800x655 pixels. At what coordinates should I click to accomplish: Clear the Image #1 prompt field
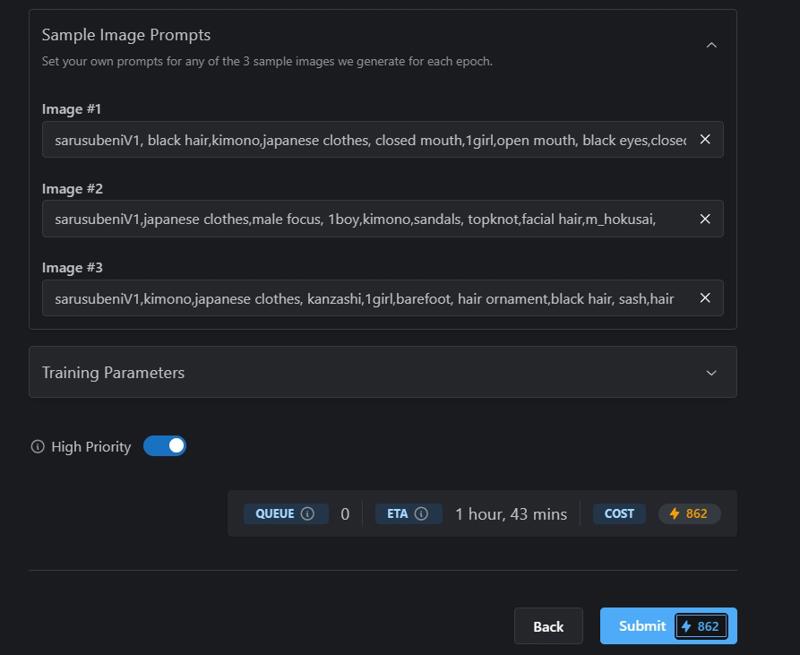click(x=705, y=139)
